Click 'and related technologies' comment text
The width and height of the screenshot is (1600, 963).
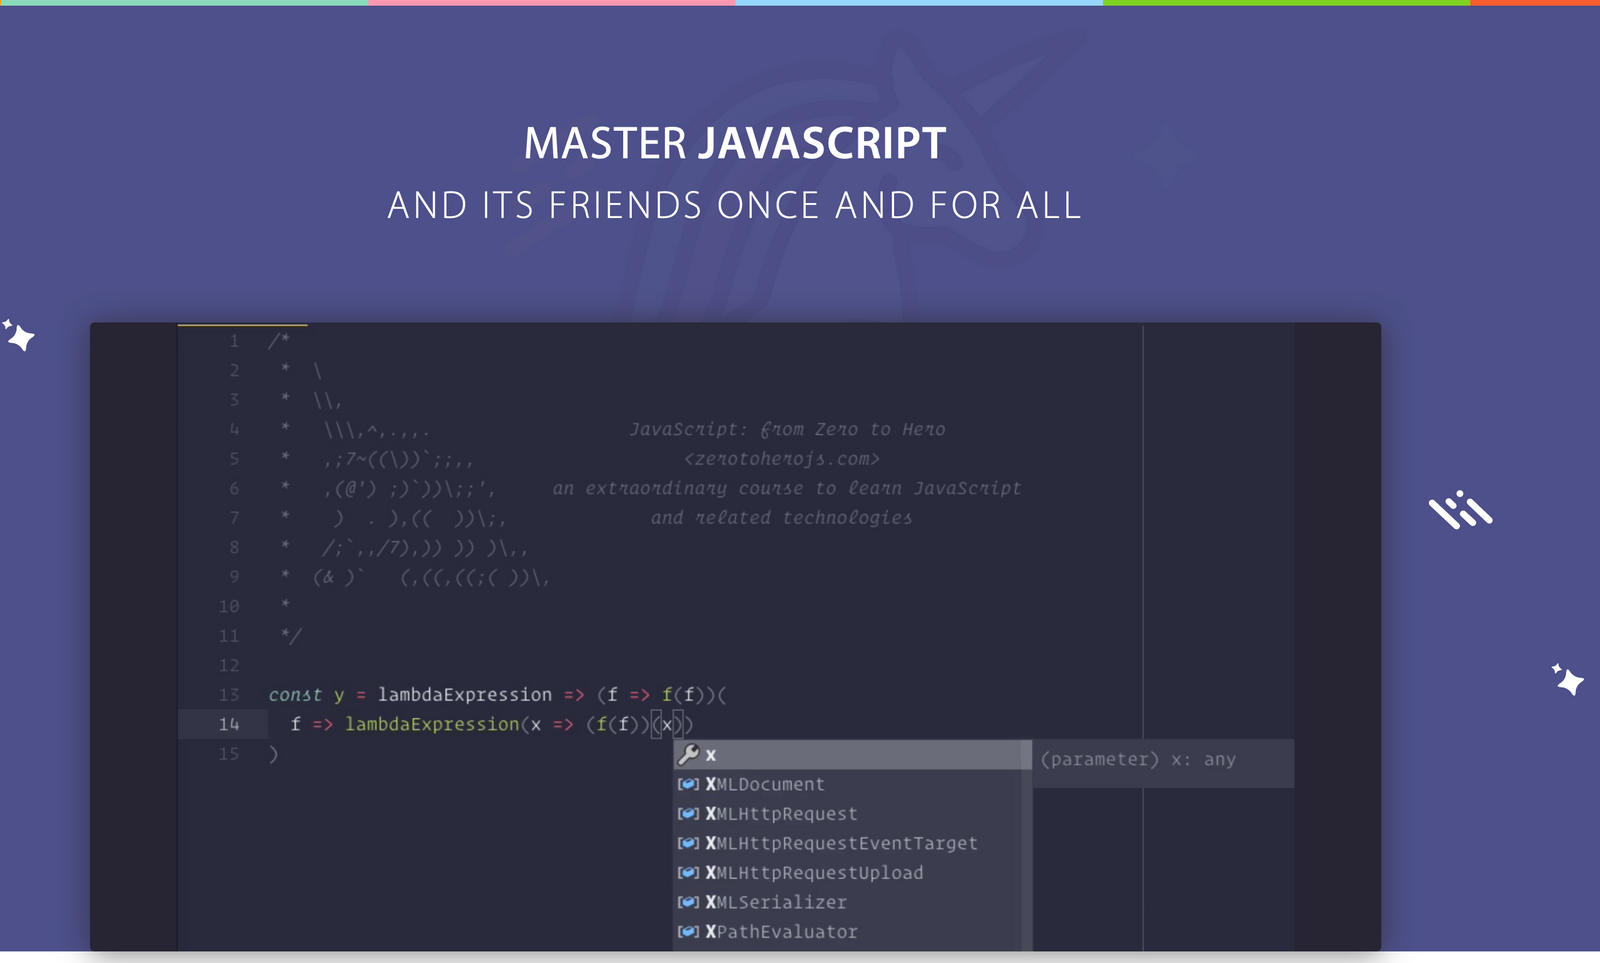tap(781, 518)
